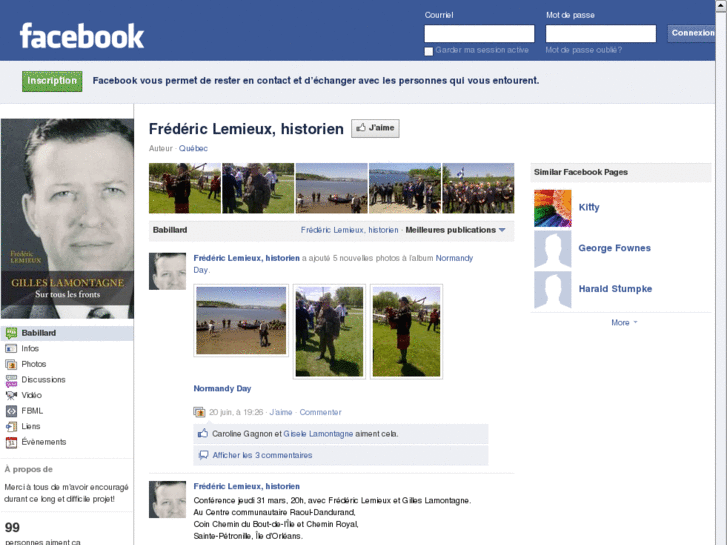Image resolution: width=727 pixels, height=545 pixels.
Task: Click the Facebook logo
Action: coord(82,36)
